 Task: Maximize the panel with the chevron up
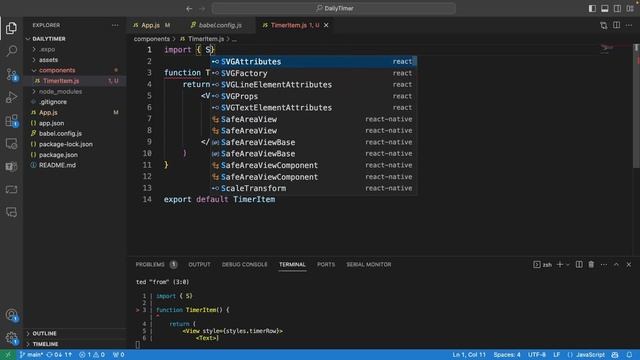(616, 264)
